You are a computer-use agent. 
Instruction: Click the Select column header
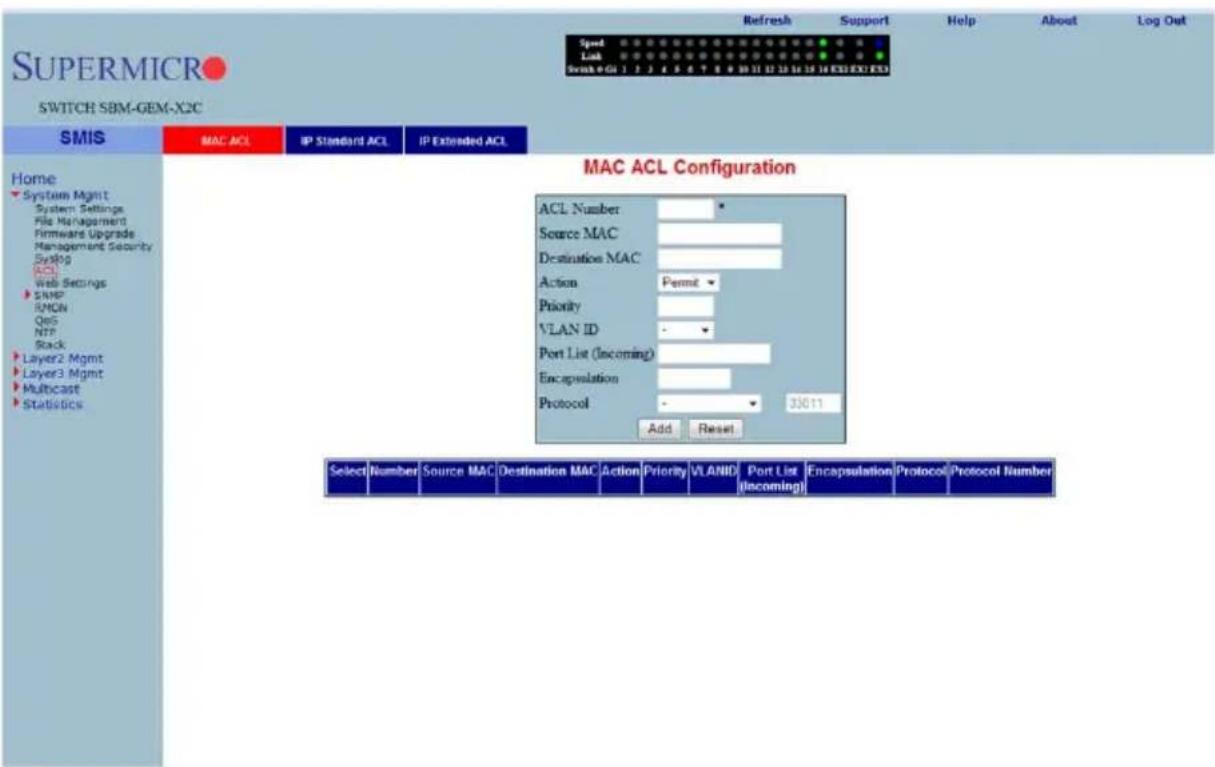[347, 478]
